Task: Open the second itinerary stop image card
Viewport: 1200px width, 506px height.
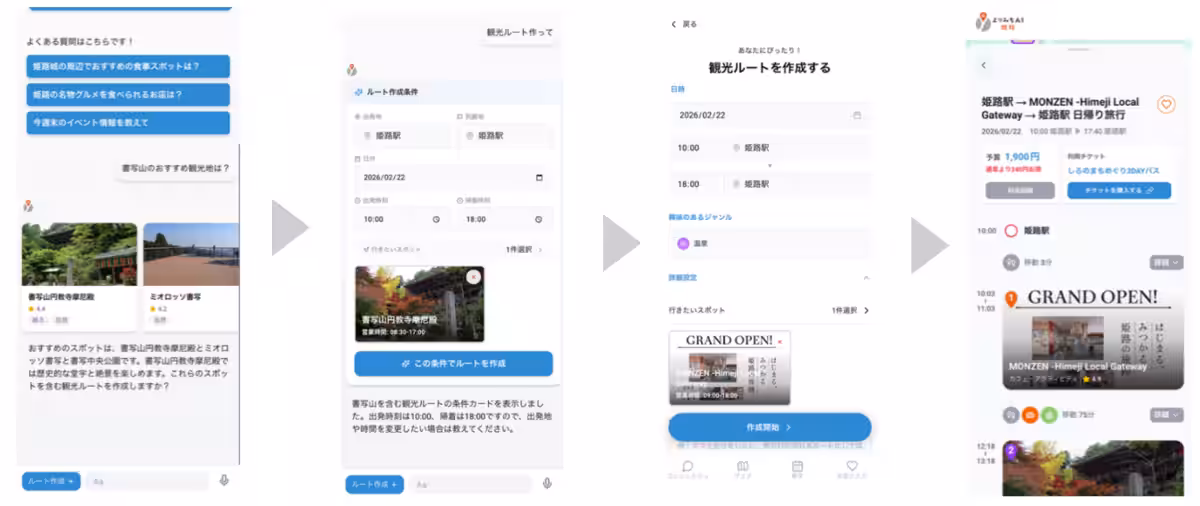Action: click(x=1092, y=468)
